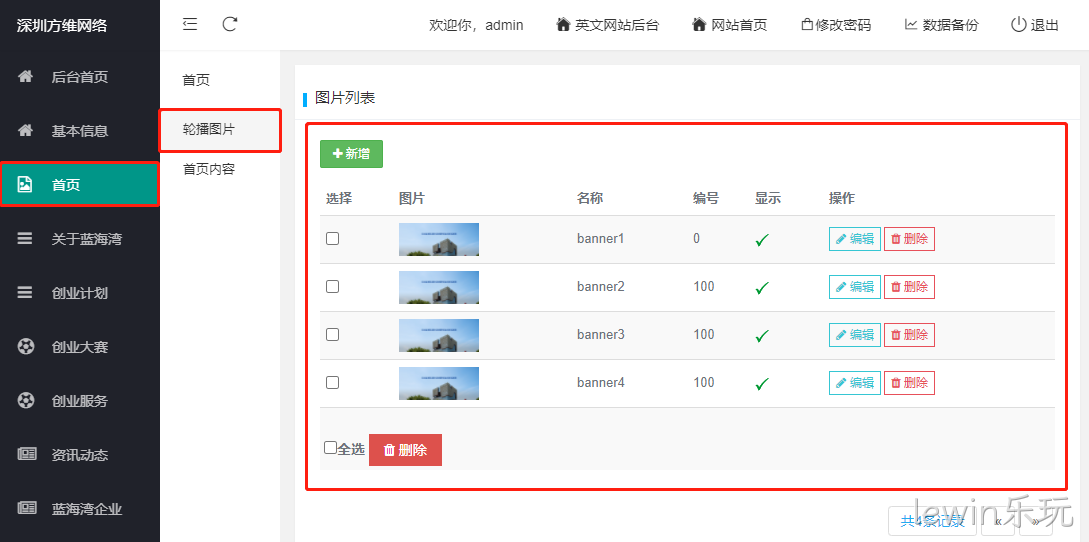This screenshot has width=1089, height=542.
Task: Click the red bulk 删除 button
Action: coord(405,450)
